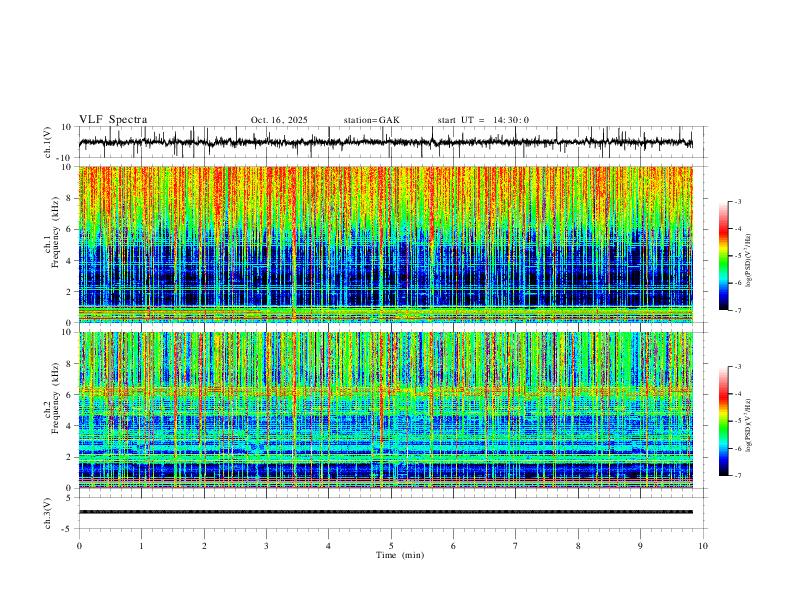Click the "ch.1(V)" axis label
Viewport: 792px width, 612px height.
48,142
